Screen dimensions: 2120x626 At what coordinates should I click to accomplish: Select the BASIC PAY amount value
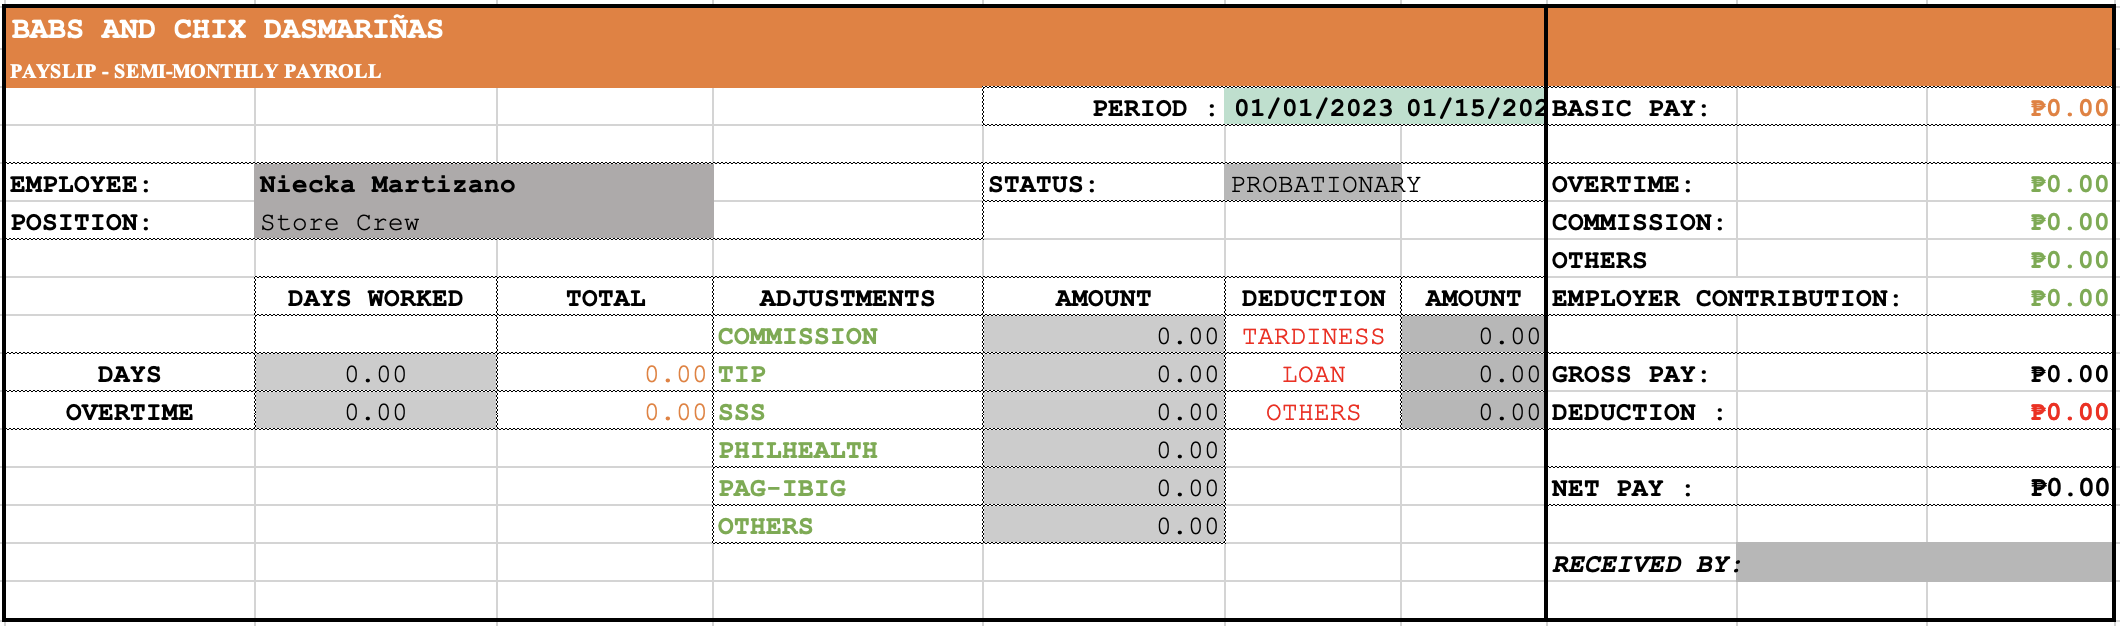point(2068,108)
